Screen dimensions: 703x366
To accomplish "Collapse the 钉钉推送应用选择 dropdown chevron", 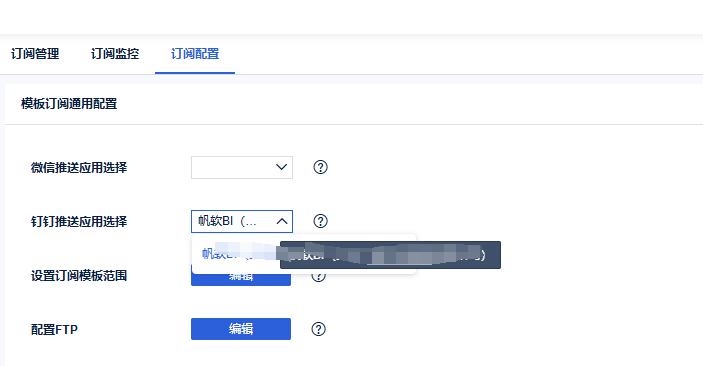I will point(282,221).
